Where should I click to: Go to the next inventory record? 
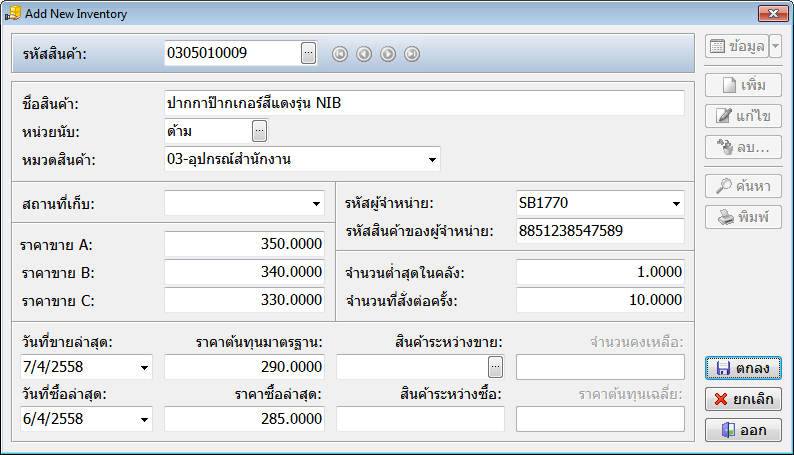pyautogui.click(x=388, y=54)
